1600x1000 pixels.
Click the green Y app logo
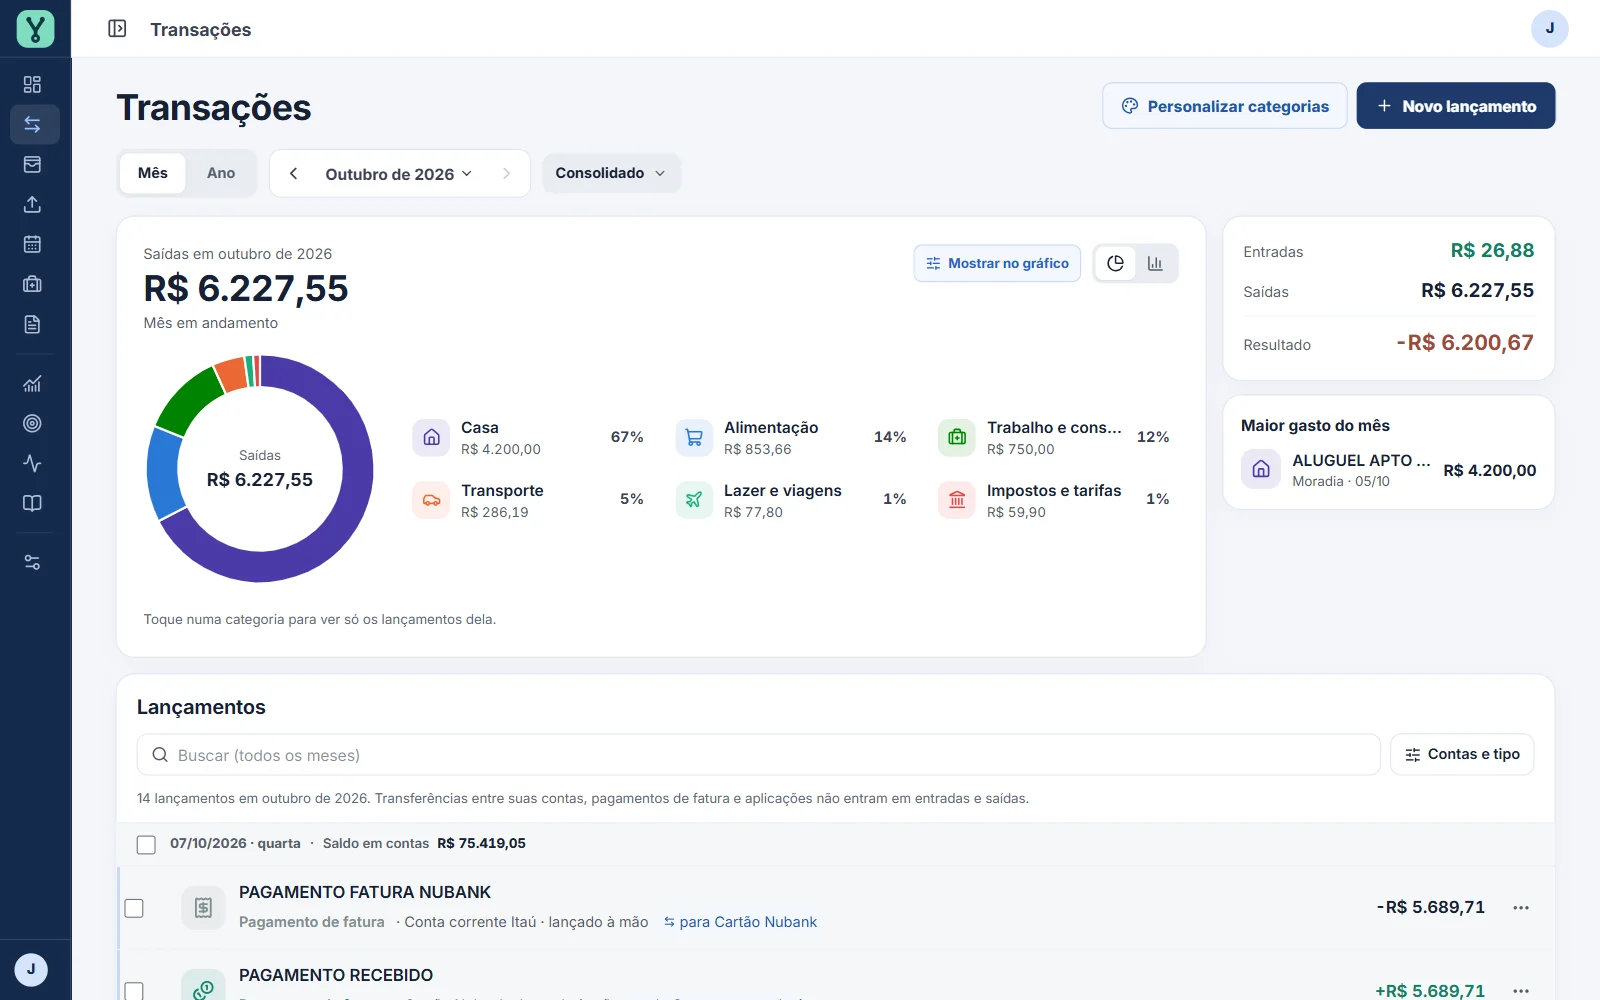pyautogui.click(x=35, y=29)
